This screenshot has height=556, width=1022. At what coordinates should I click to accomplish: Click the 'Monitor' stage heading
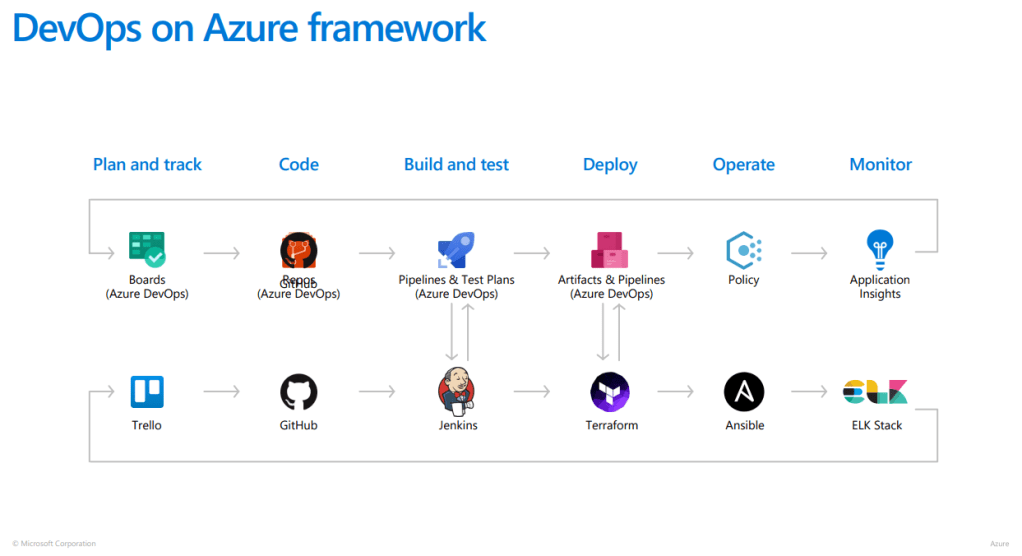point(880,165)
